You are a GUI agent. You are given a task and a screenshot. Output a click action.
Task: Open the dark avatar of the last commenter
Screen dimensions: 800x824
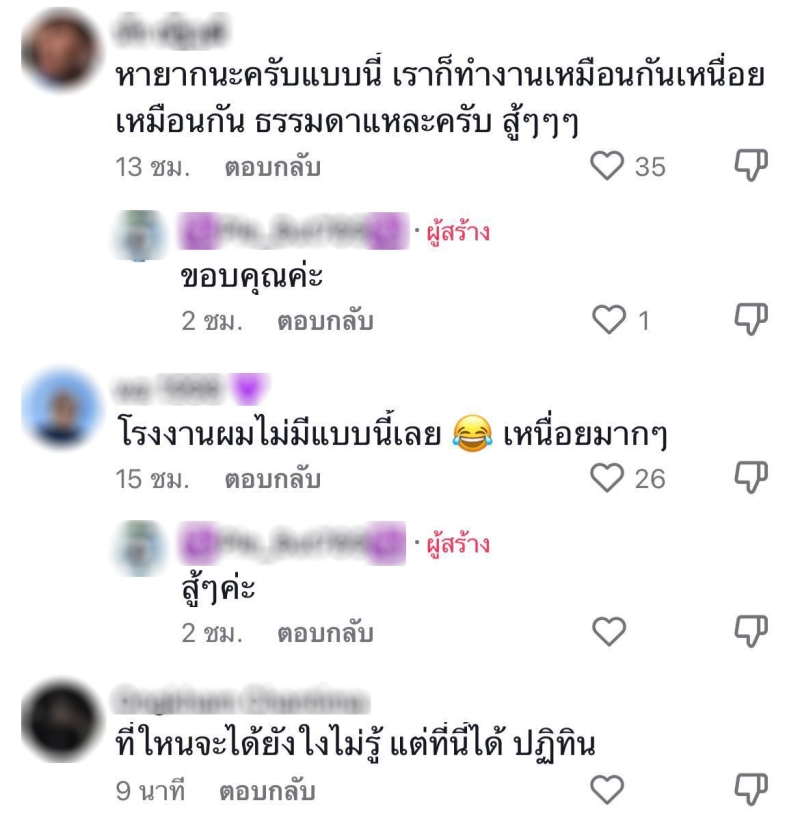61,721
